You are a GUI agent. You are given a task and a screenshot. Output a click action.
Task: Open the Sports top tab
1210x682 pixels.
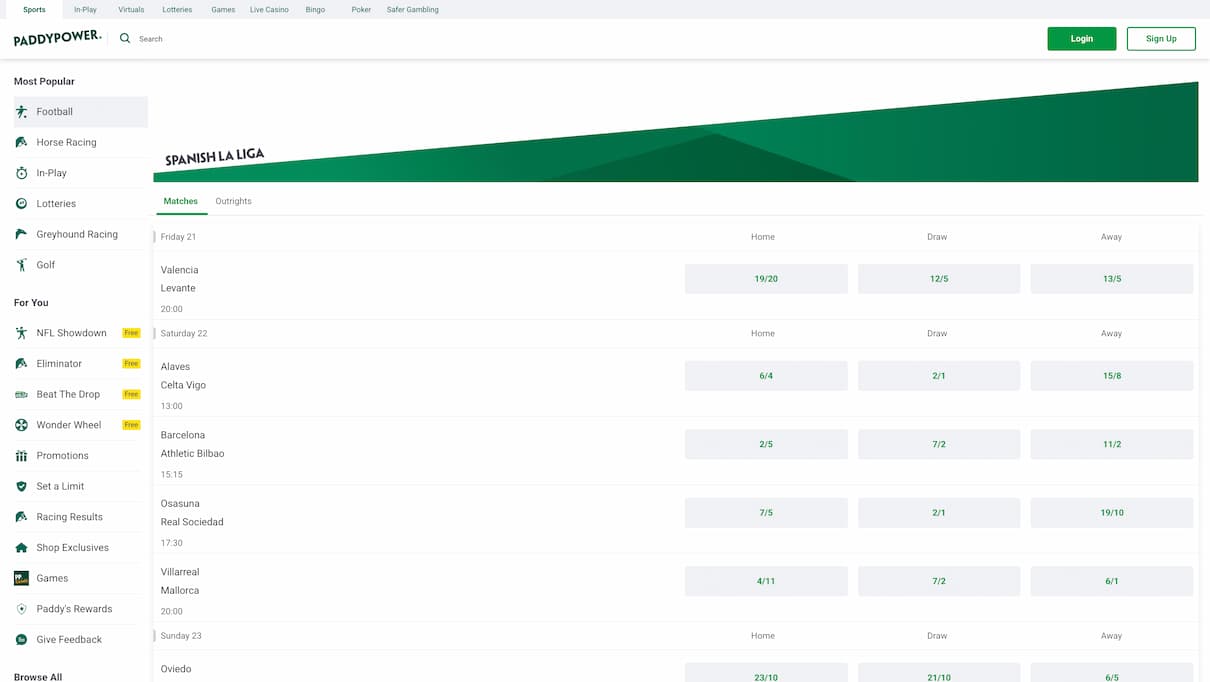click(x=34, y=9)
